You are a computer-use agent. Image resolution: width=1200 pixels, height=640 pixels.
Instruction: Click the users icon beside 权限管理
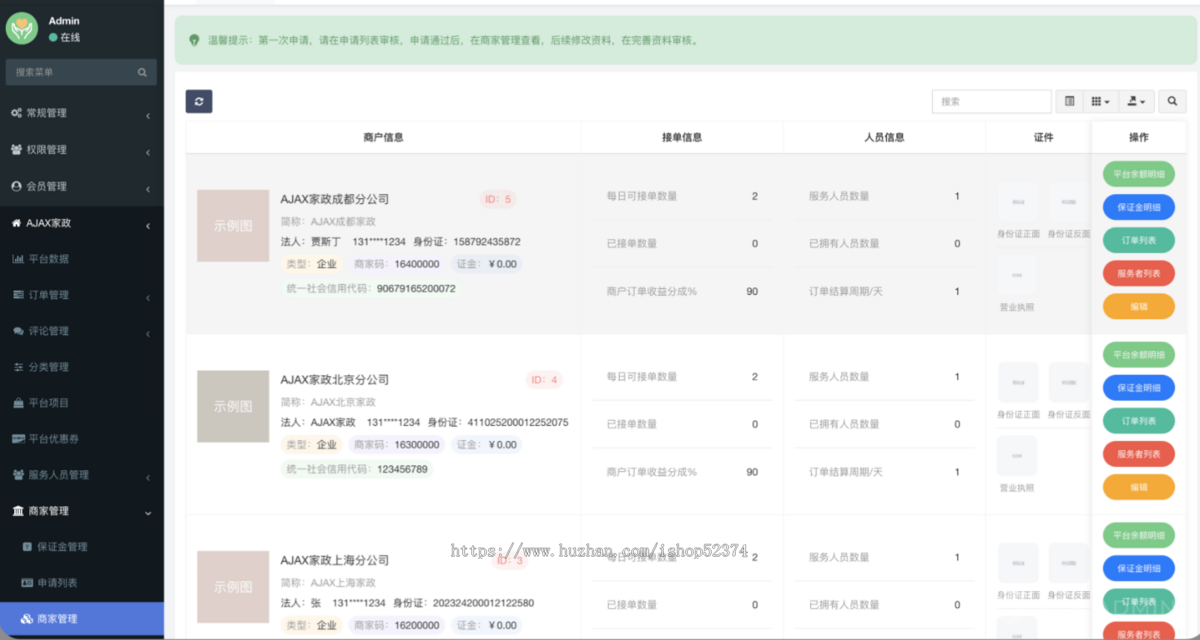point(17,149)
